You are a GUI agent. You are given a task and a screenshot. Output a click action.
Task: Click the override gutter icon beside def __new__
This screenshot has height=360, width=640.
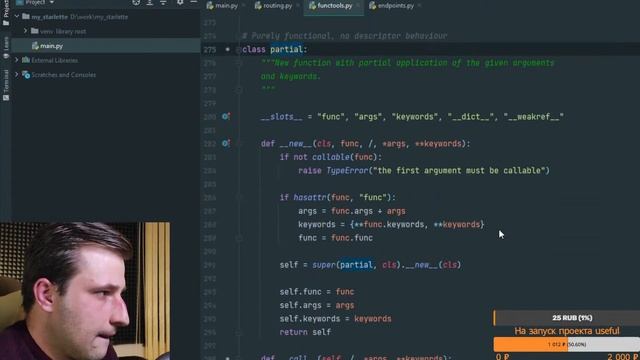[x=225, y=144]
